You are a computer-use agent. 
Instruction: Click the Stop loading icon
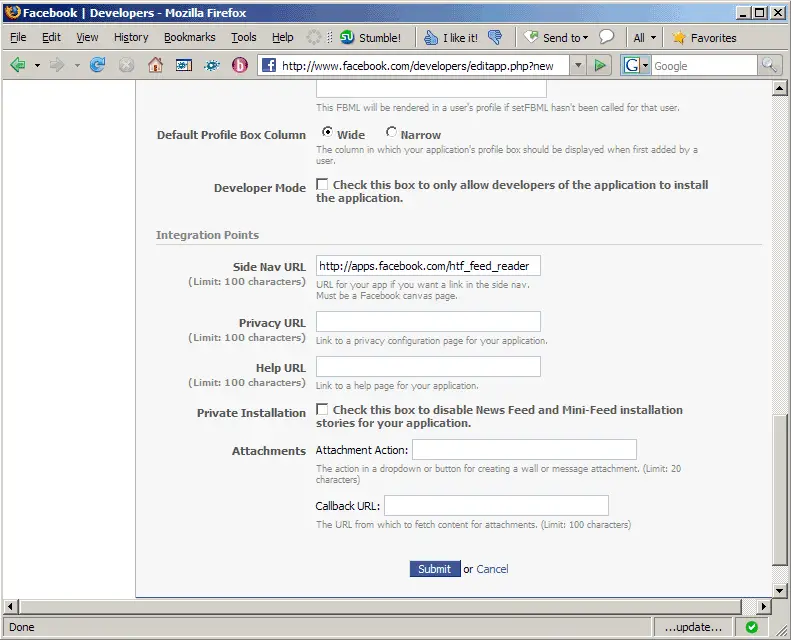(x=127, y=65)
